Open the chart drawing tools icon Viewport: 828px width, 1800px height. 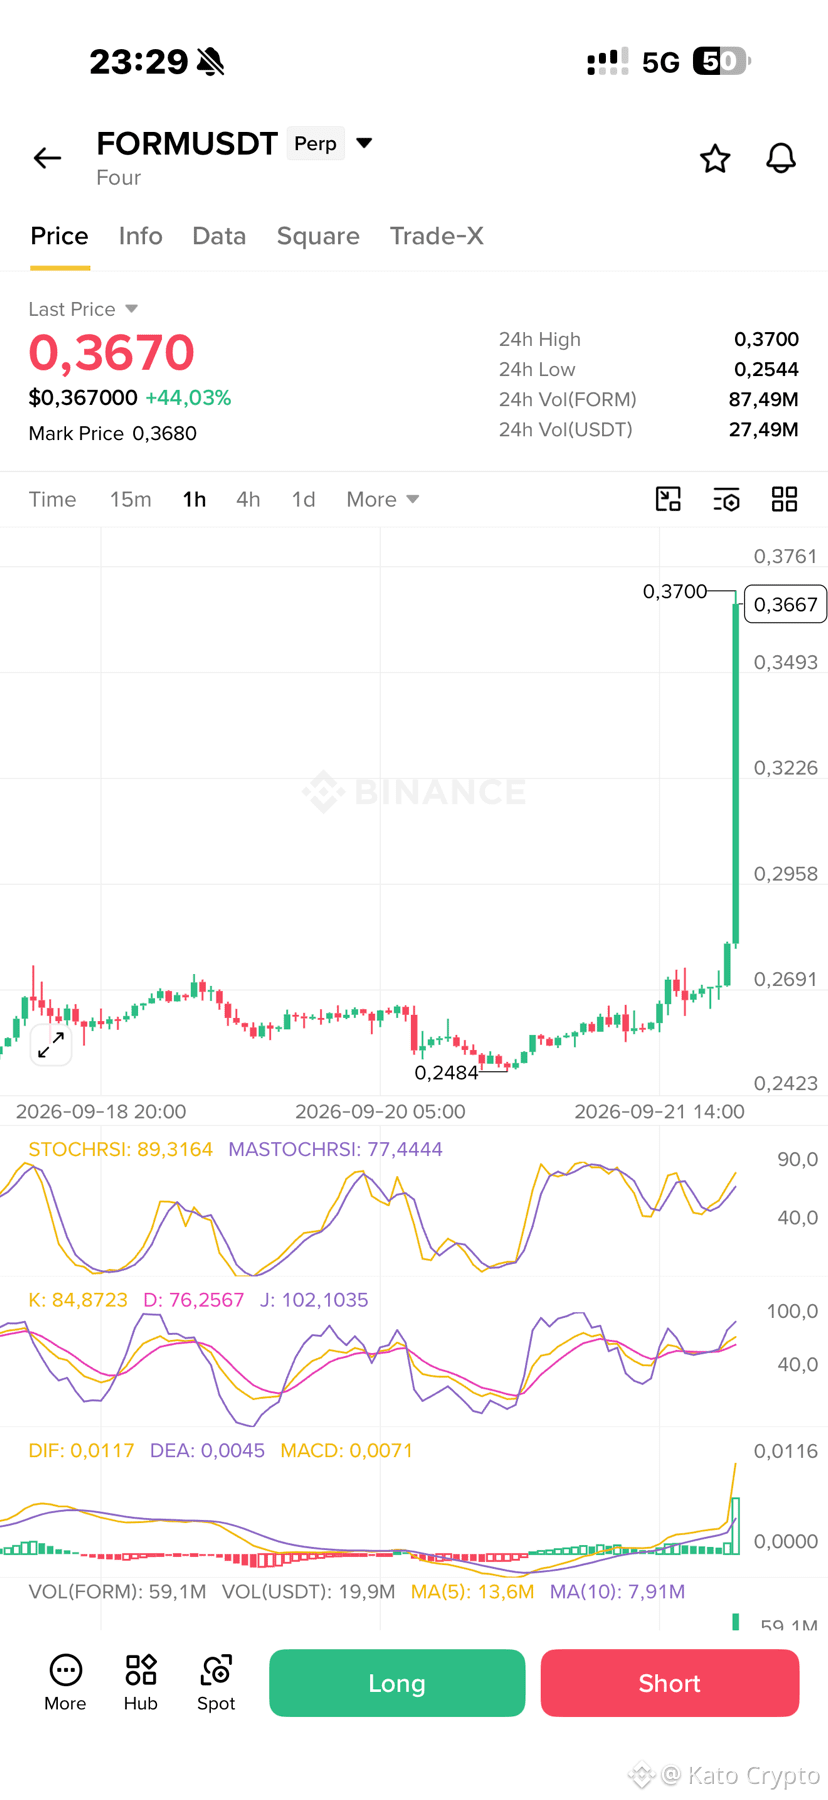click(668, 499)
